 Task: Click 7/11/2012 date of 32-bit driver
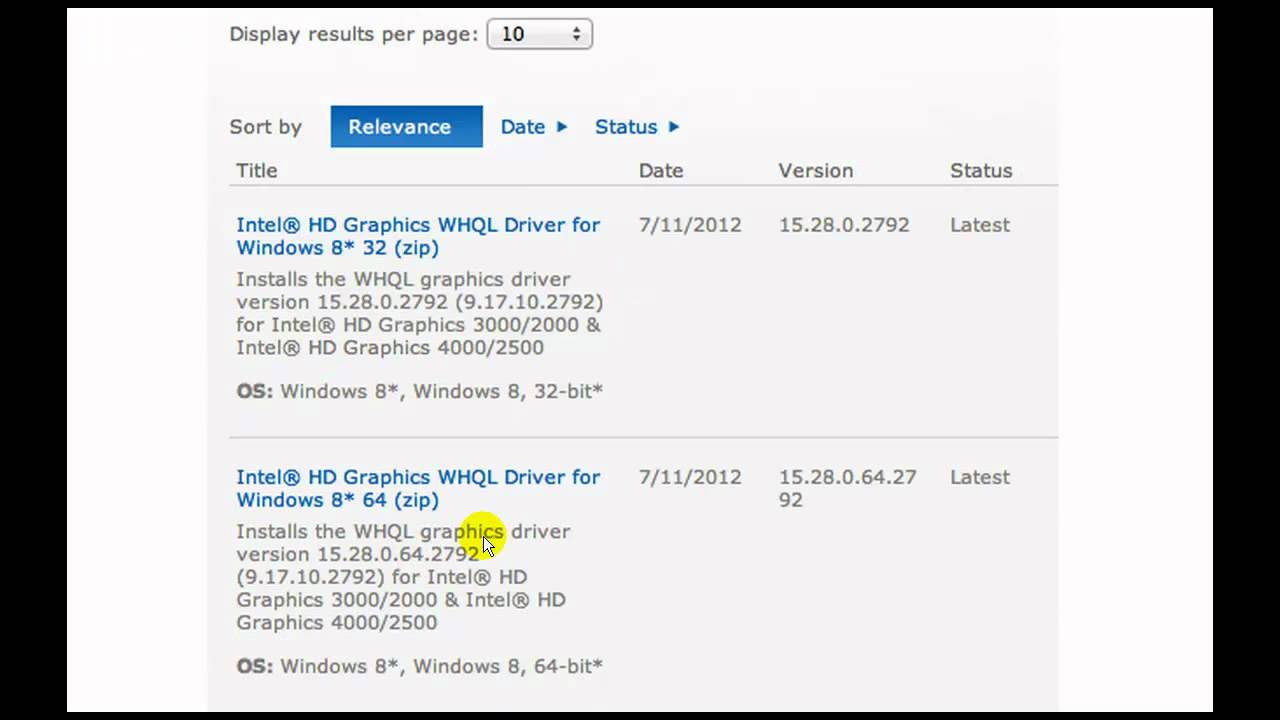690,225
